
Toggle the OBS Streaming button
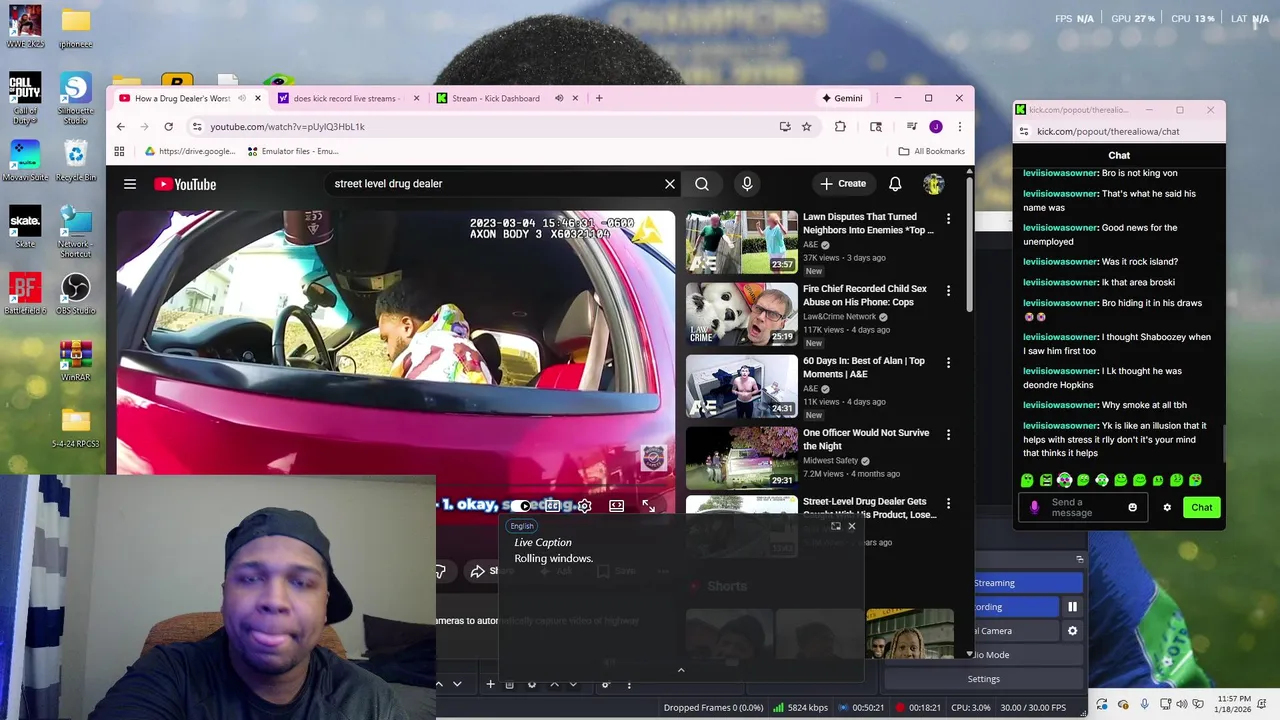point(1027,583)
